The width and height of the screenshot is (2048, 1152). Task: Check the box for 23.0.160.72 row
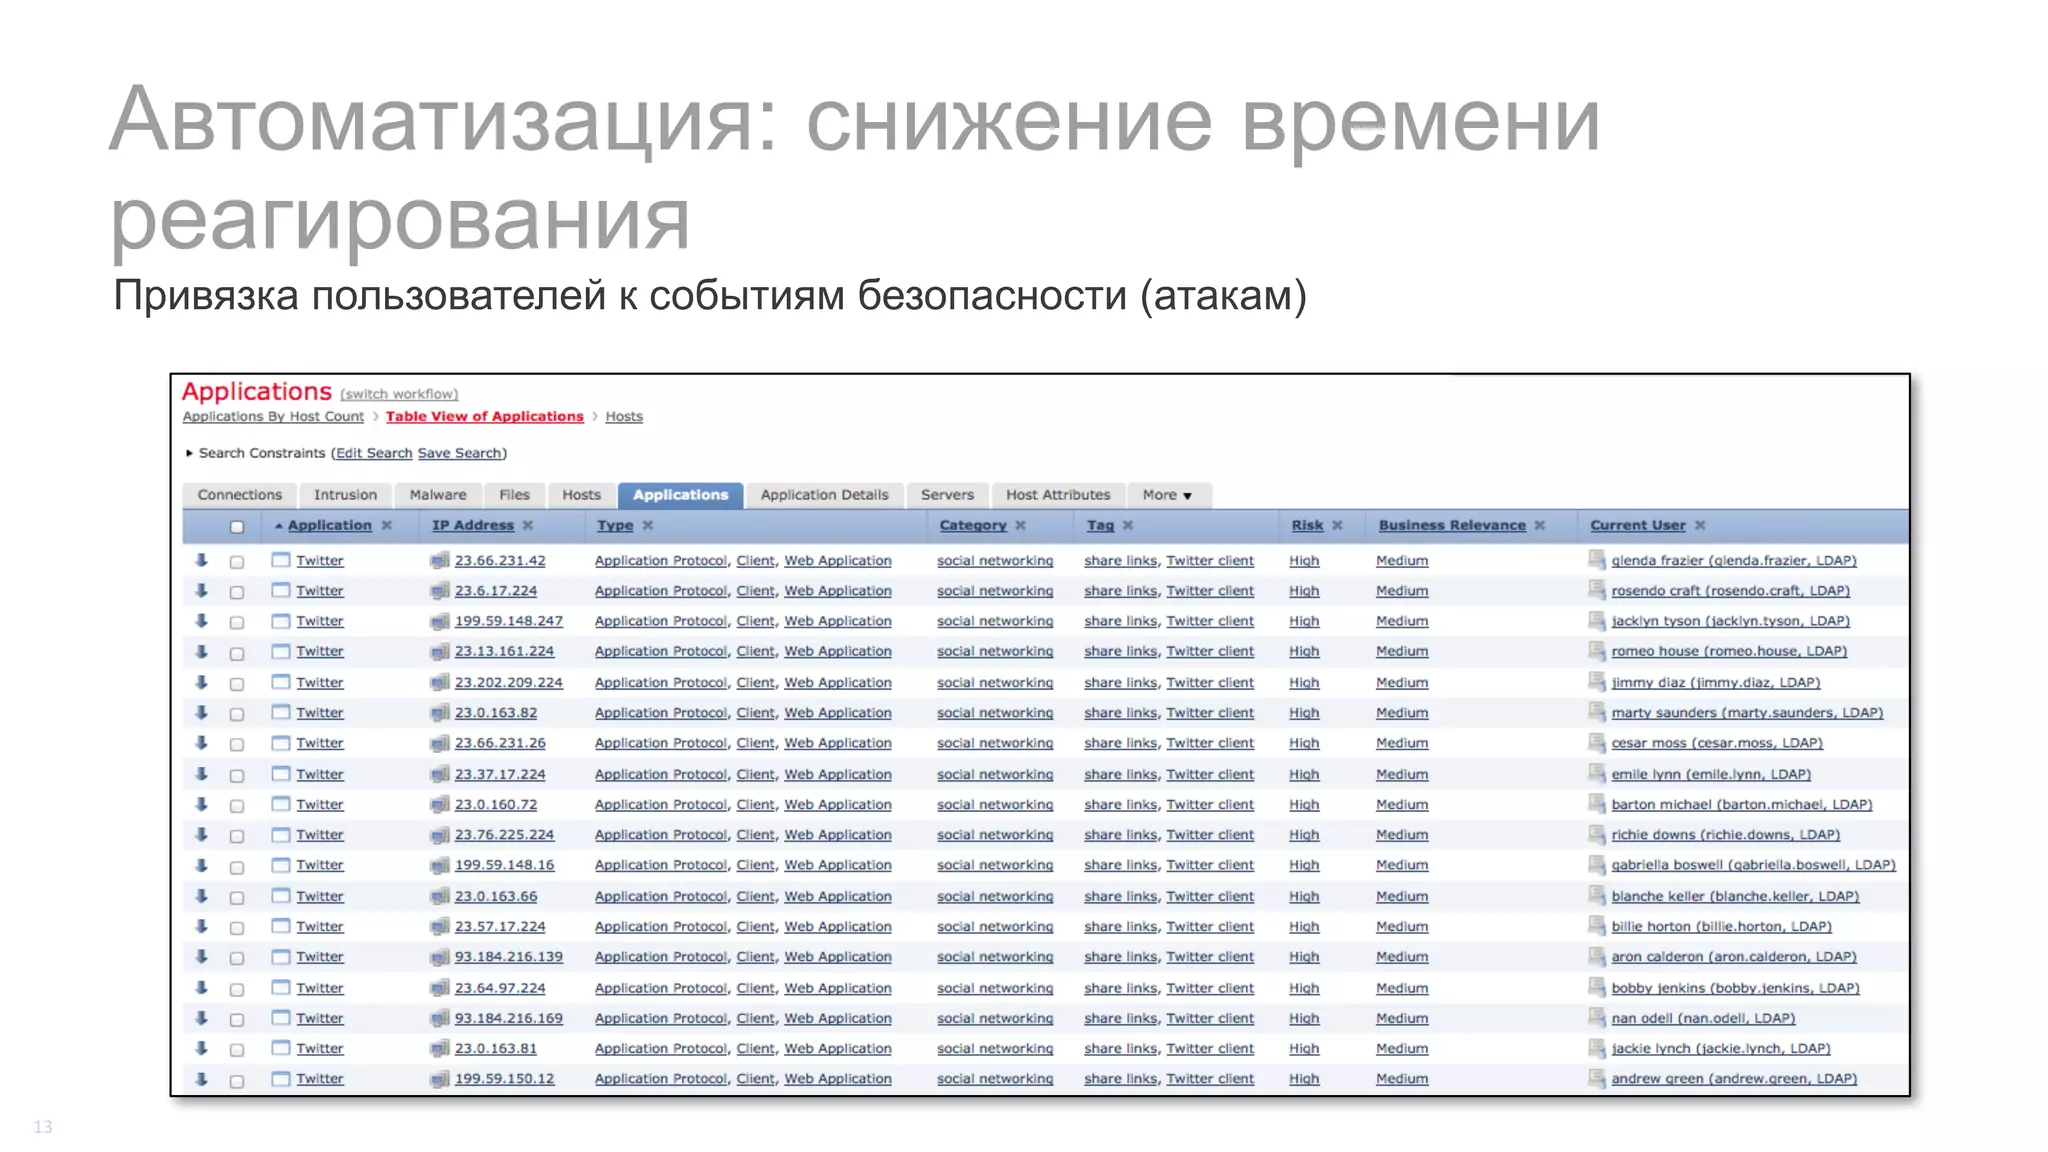point(237,806)
